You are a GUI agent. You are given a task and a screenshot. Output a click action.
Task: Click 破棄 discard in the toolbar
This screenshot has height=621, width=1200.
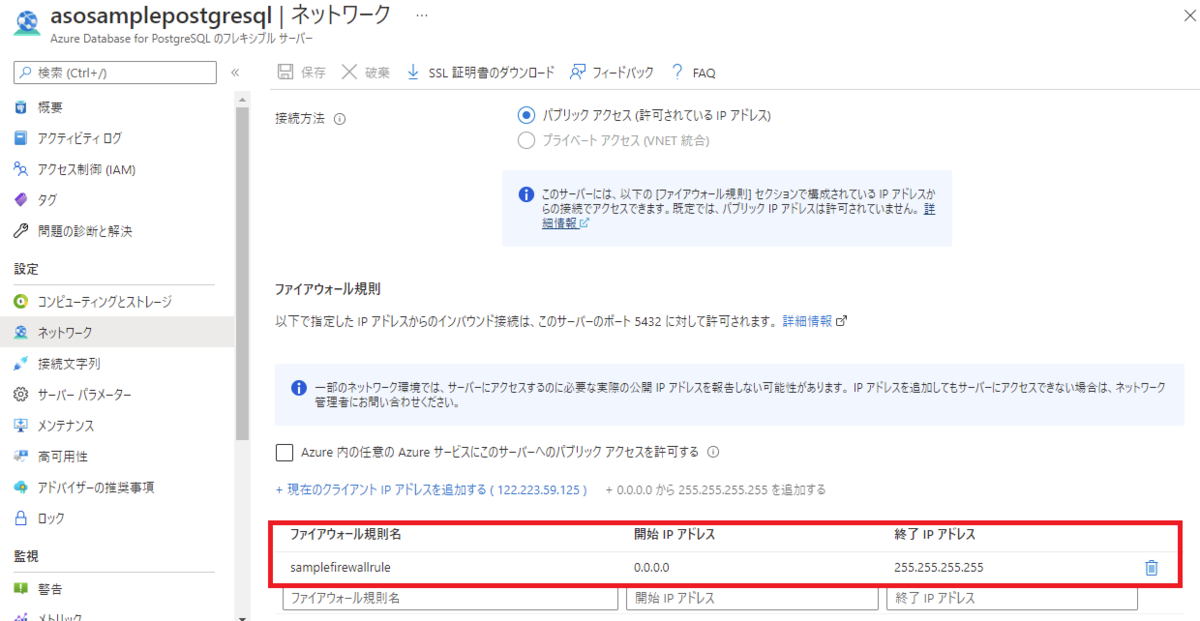(x=365, y=72)
